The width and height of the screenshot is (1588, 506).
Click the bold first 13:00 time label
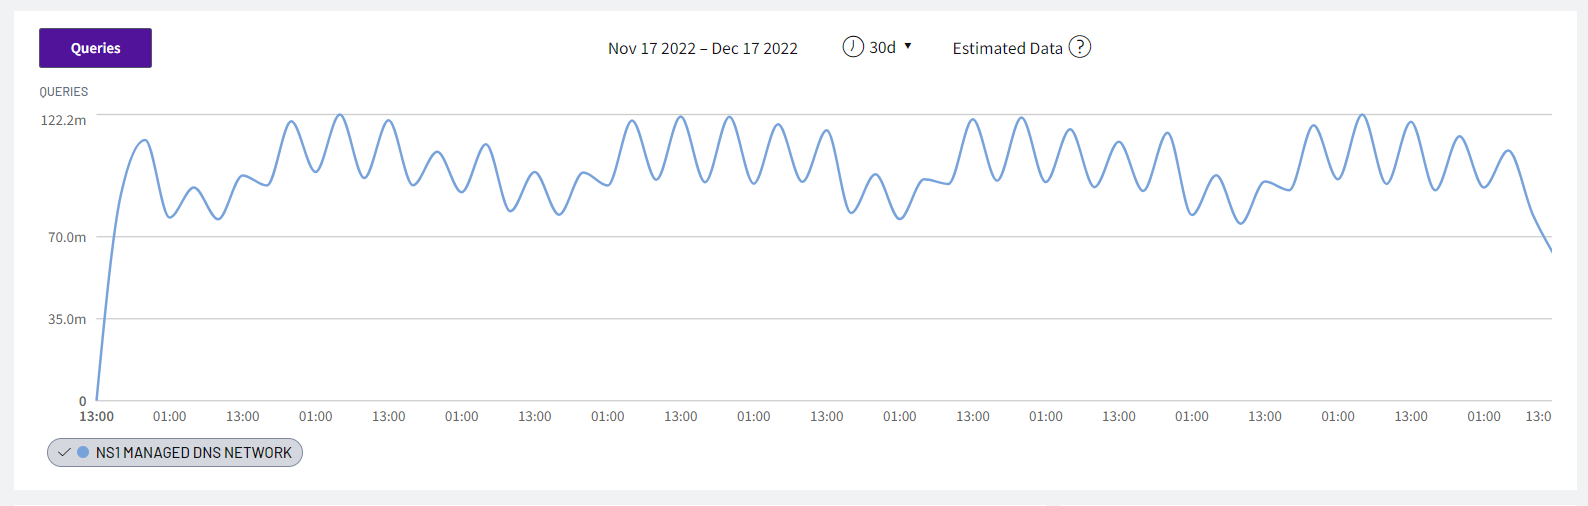(96, 416)
